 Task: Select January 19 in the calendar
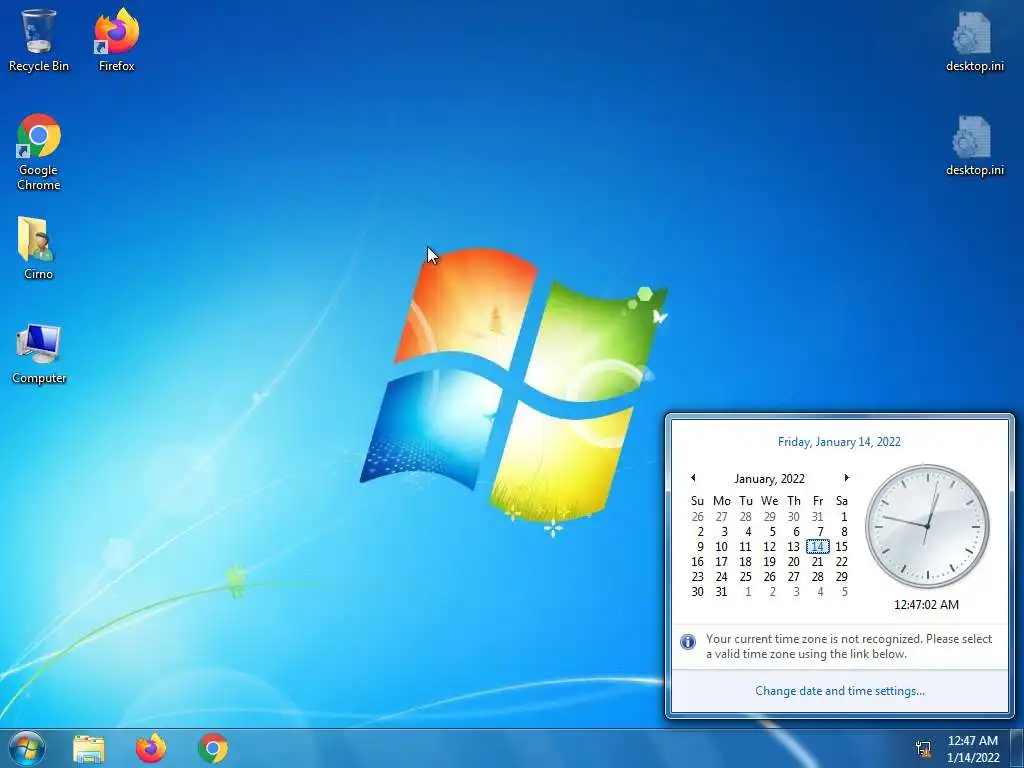click(x=769, y=562)
